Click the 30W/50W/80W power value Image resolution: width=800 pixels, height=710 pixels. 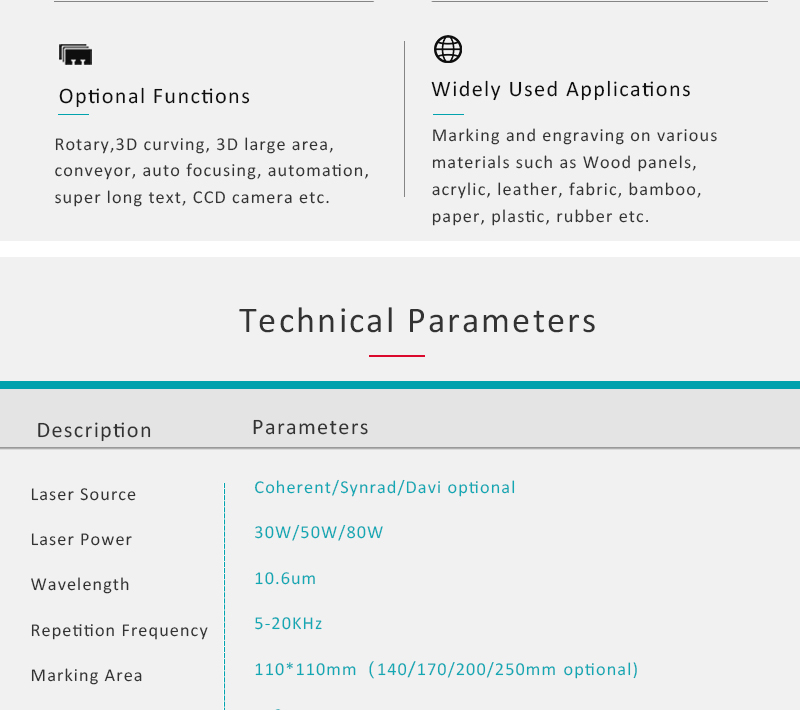click(319, 532)
